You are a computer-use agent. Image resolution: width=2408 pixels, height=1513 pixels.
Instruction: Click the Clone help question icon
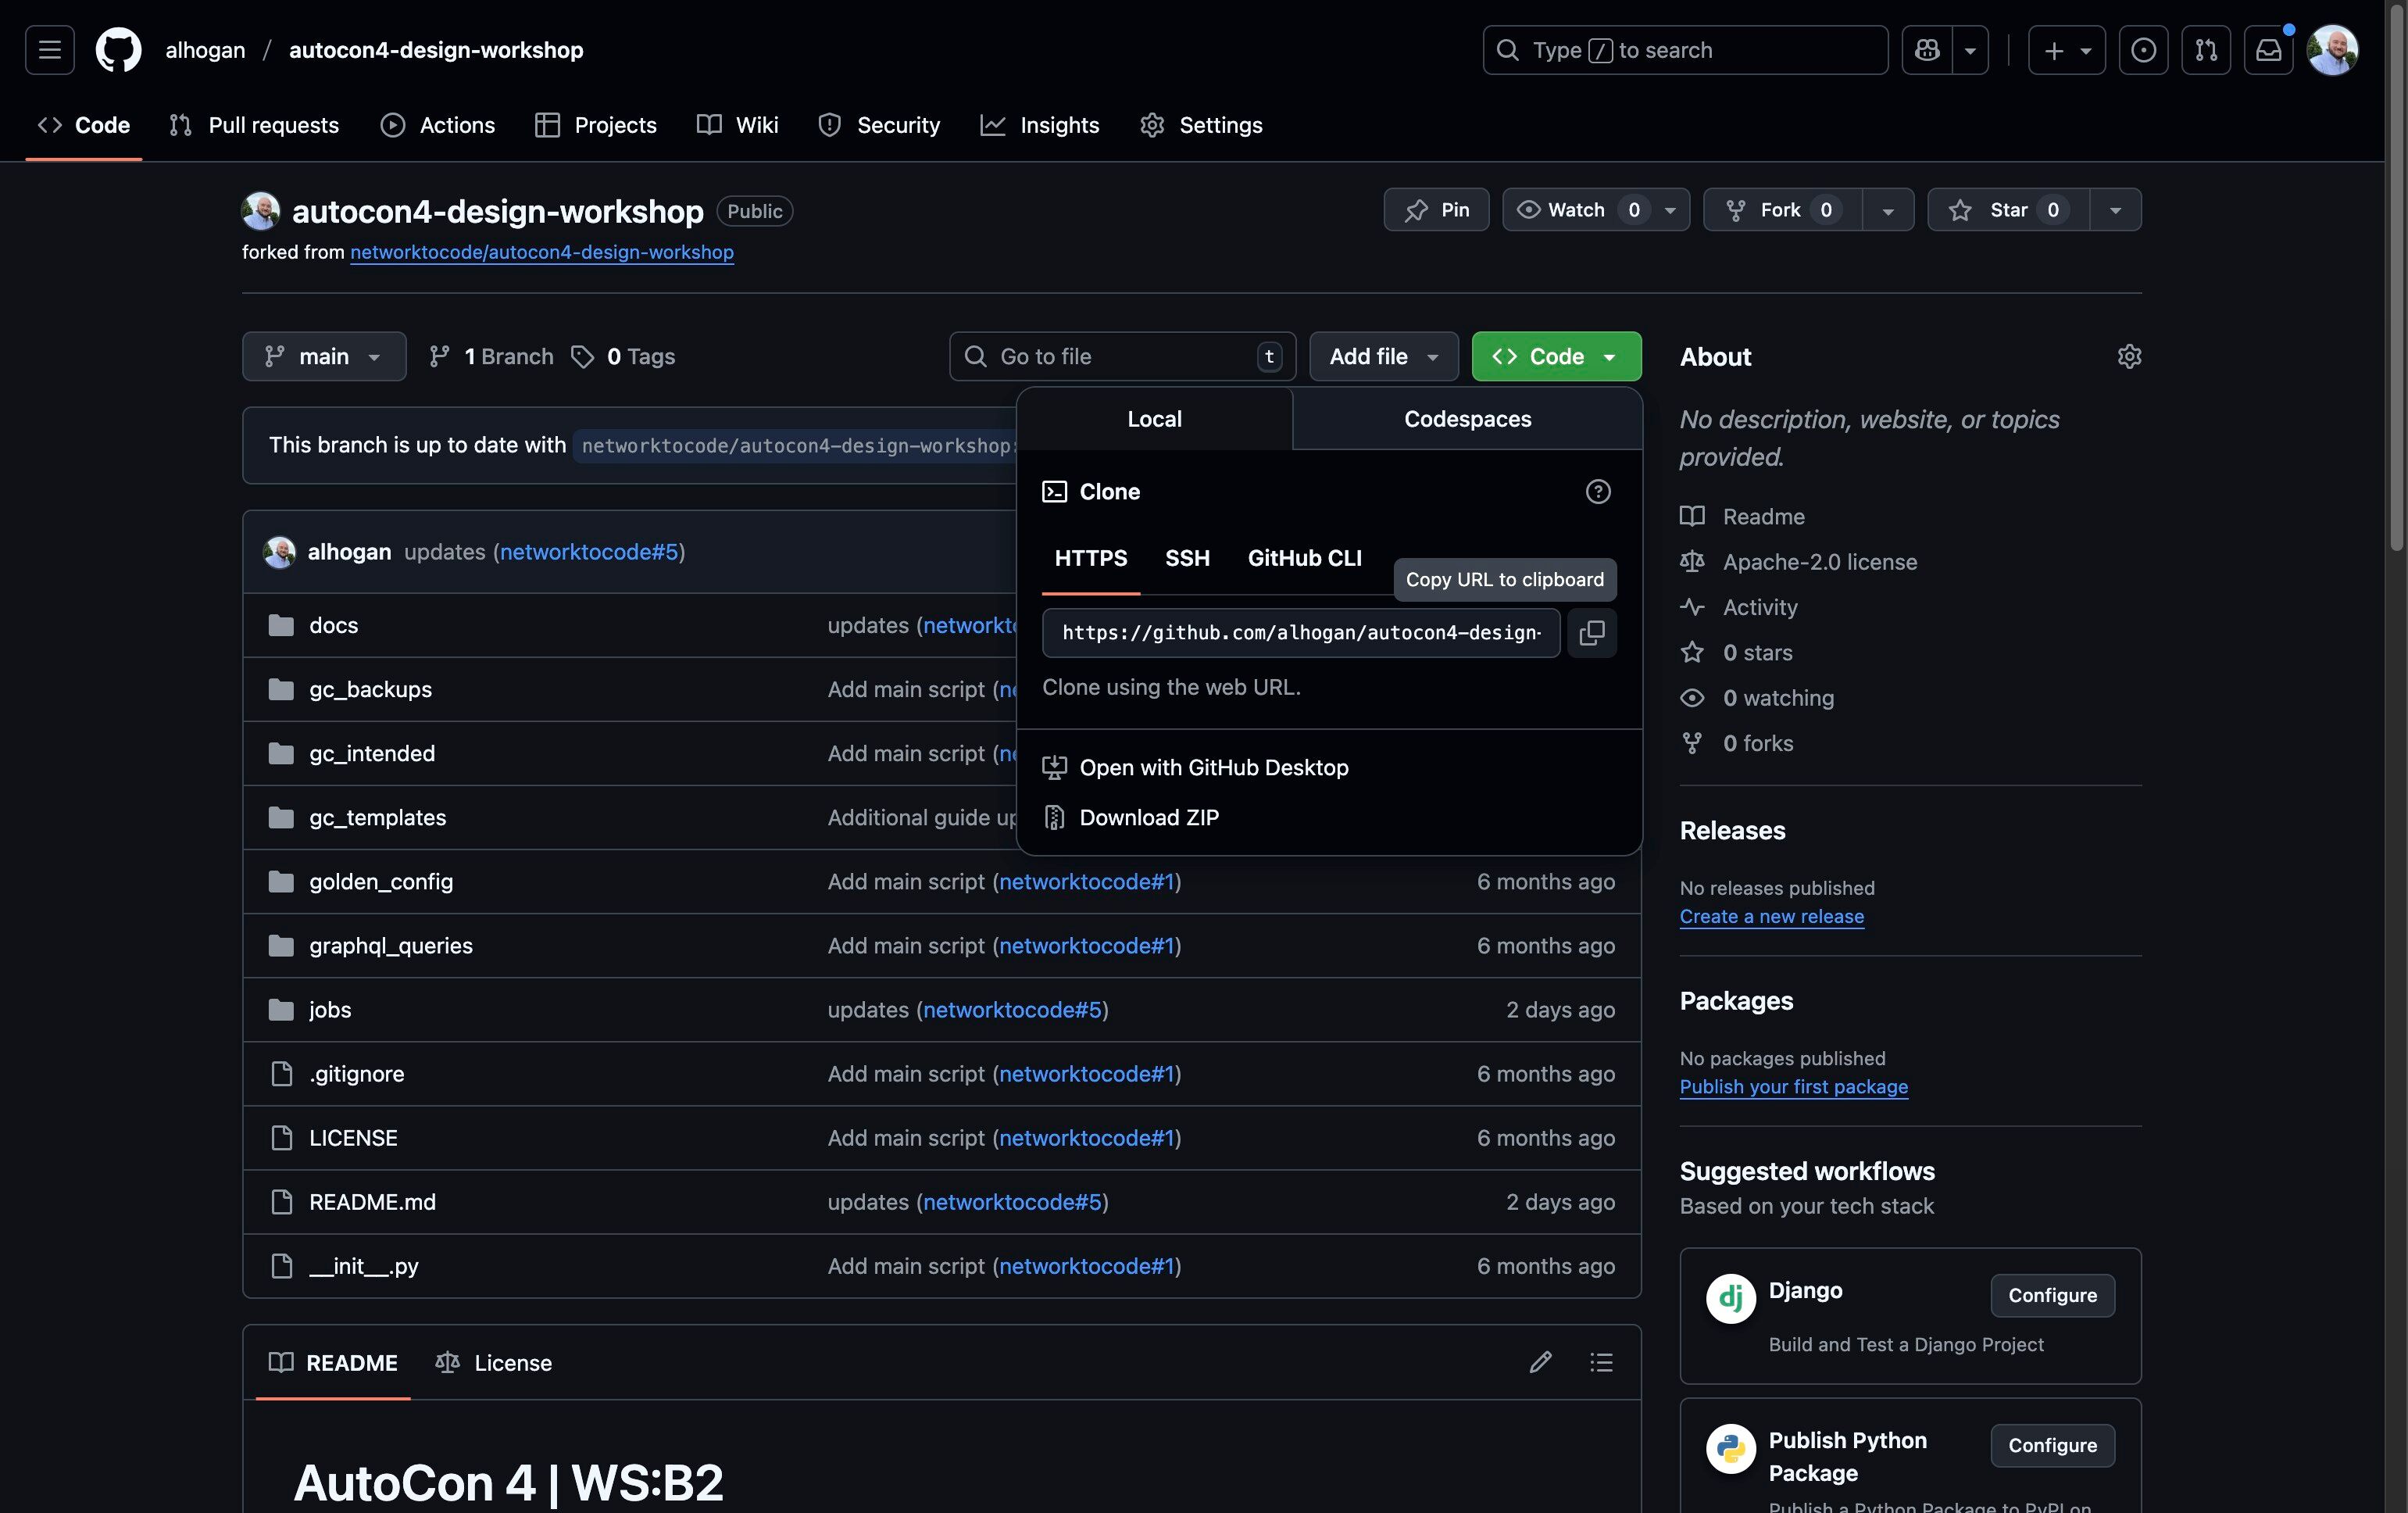1597,492
